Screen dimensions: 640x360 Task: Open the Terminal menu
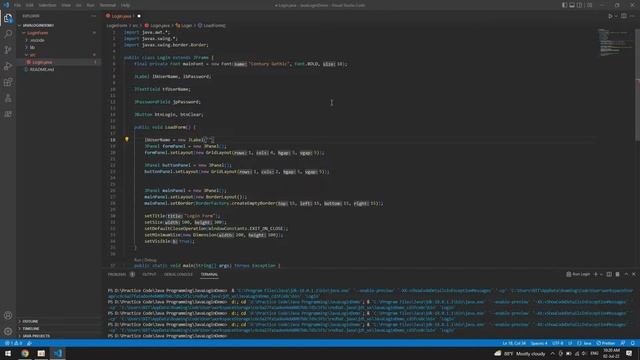coord(108,5)
